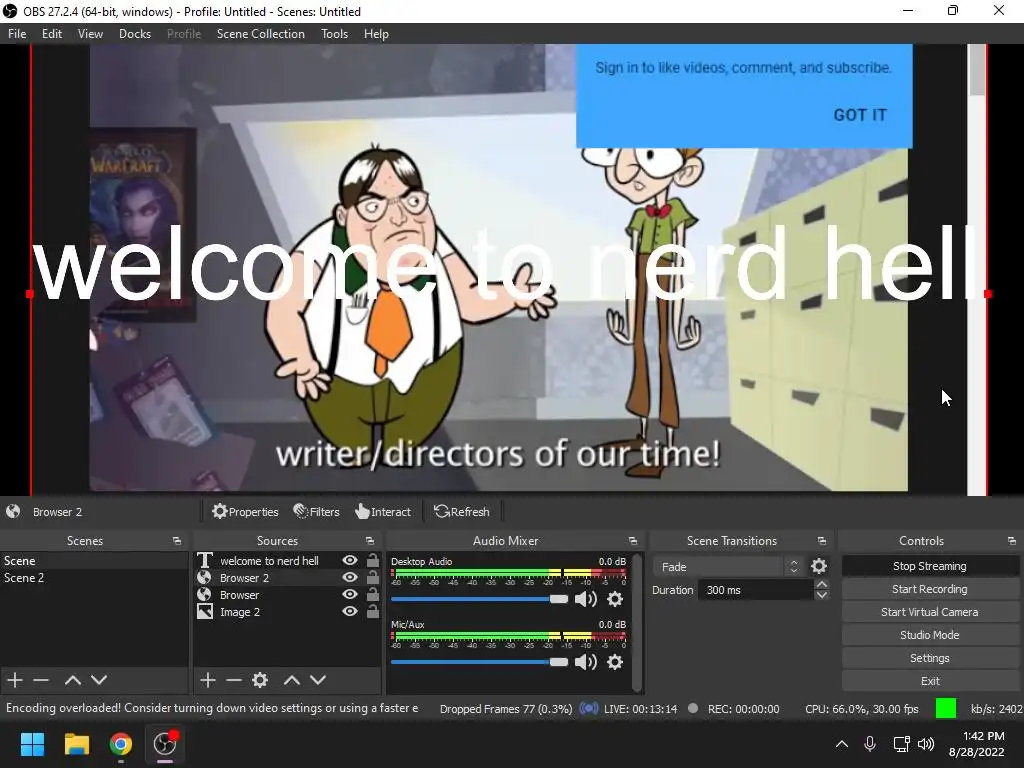Screen dimensions: 1024x768
Task: Pop out the Scene Transitions dock
Action: (x=822, y=541)
